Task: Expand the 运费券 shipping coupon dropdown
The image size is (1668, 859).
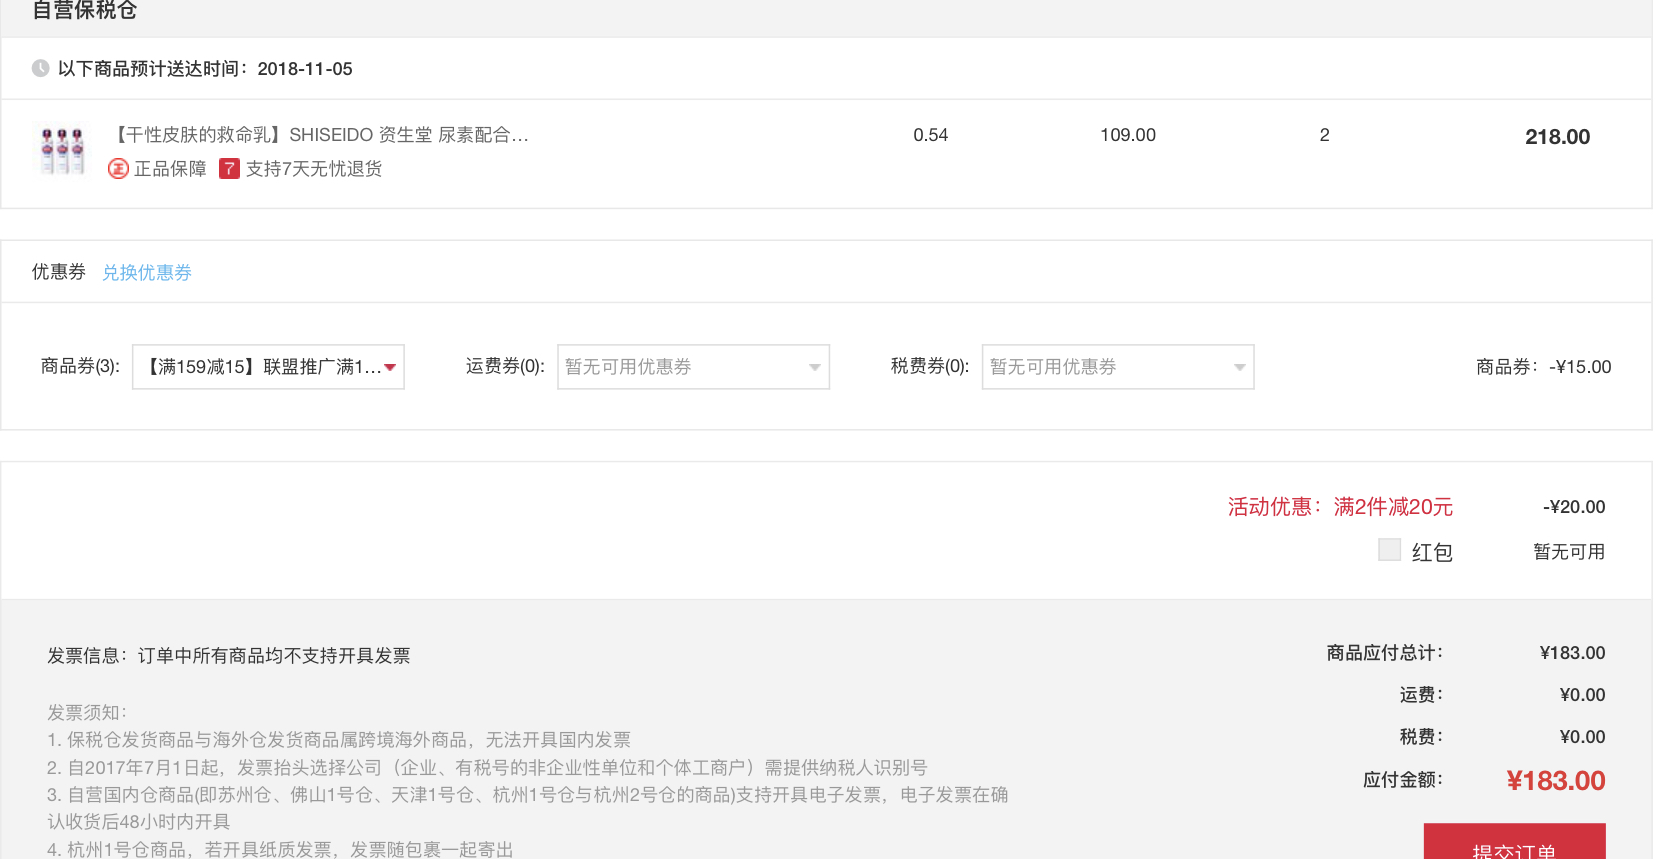Action: click(693, 367)
